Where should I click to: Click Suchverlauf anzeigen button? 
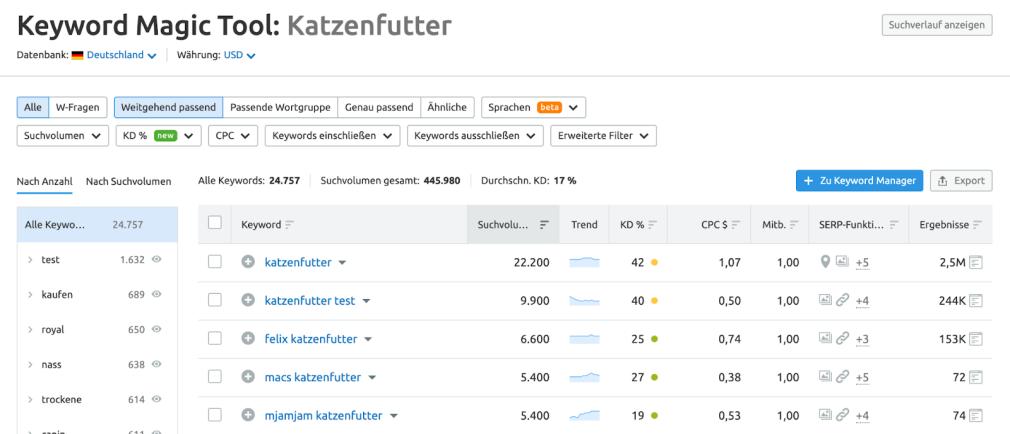937,25
